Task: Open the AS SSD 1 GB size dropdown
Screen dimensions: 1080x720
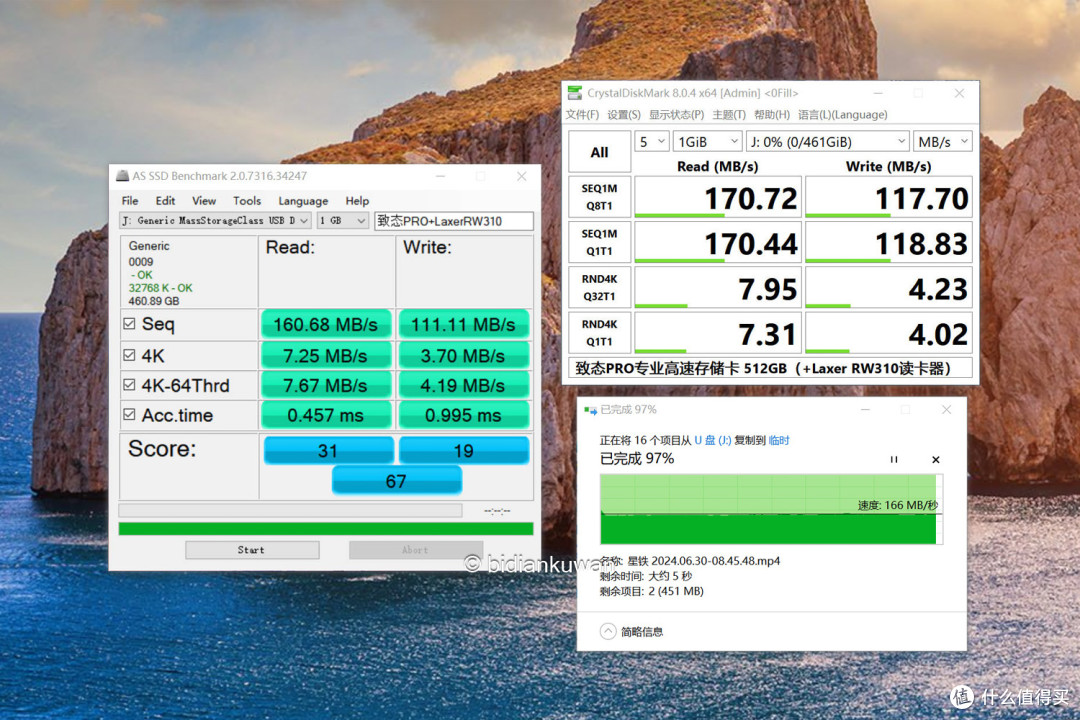Action: (x=342, y=220)
